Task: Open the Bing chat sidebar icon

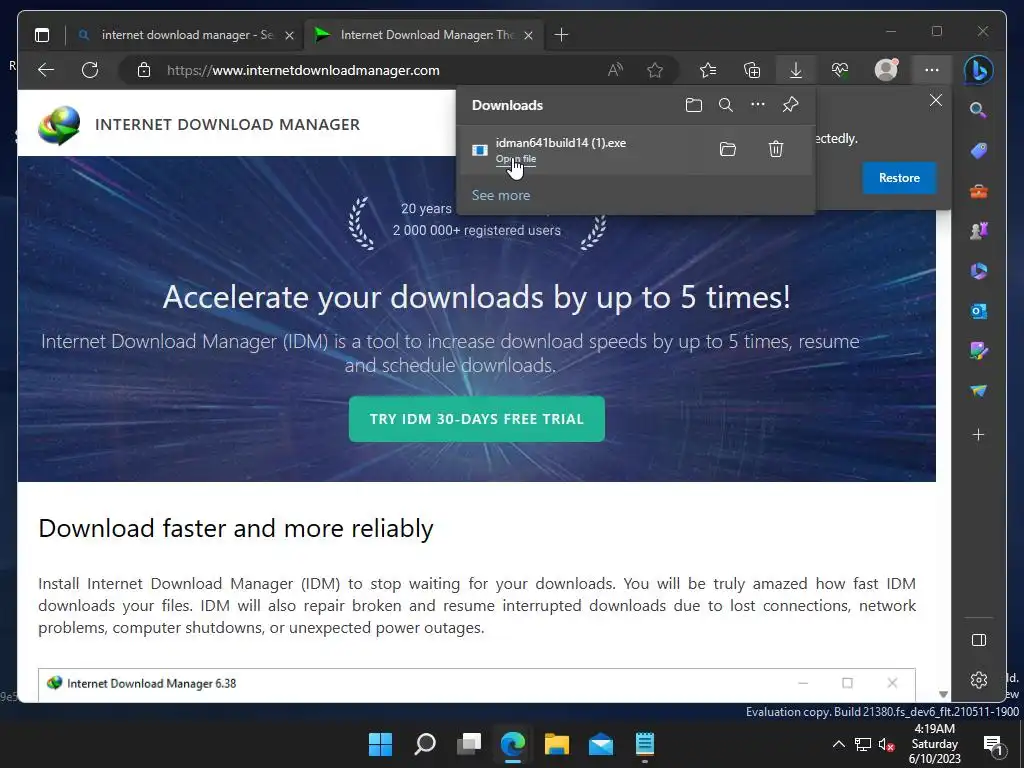Action: tap(978, 70)
